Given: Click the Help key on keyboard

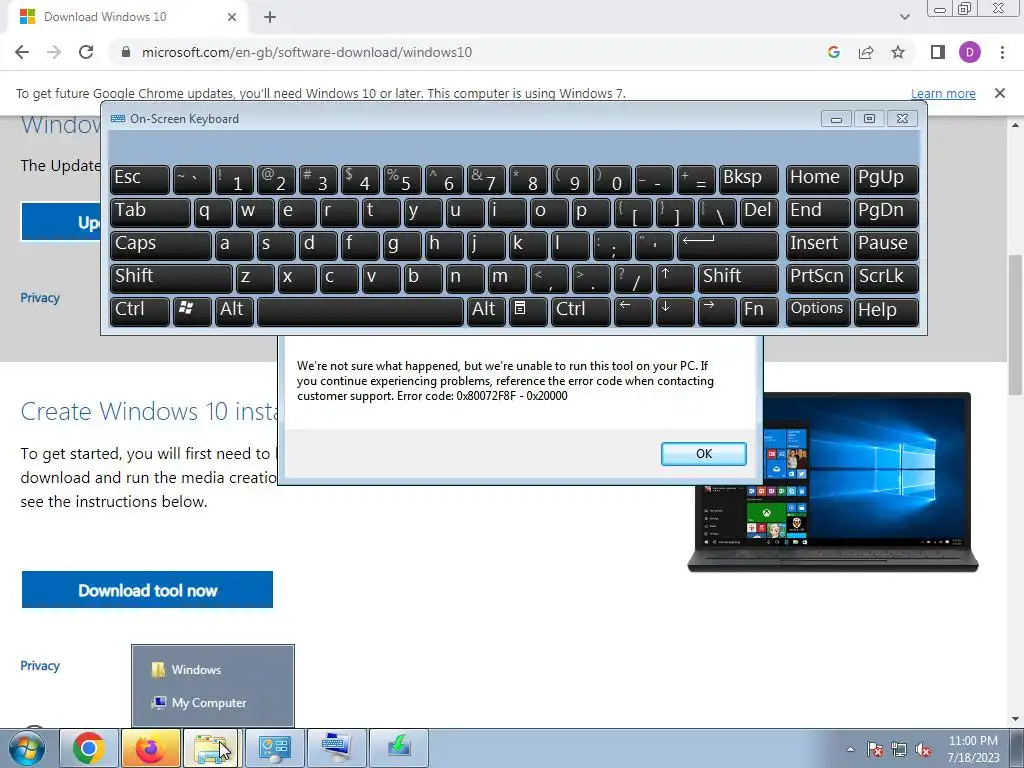Looking at the screenshot, I should point(886,311).
